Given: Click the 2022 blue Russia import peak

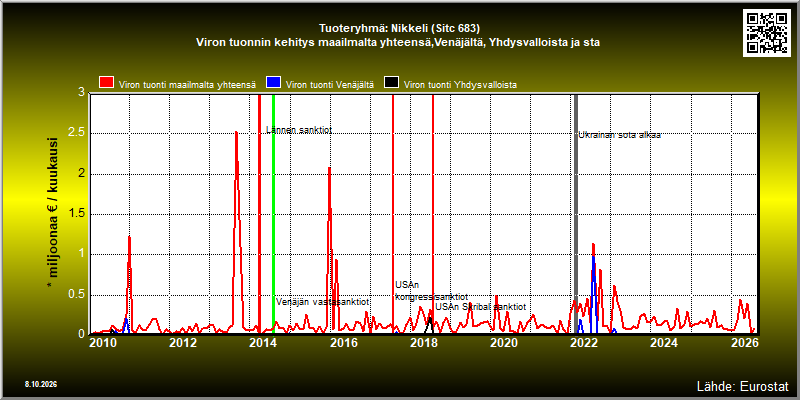Looking at the screenshot, I should (593, 258).
